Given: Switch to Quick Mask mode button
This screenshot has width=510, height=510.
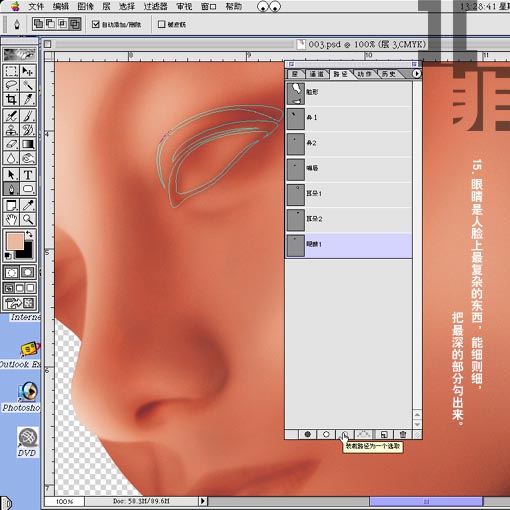Looking at the screenshot, I should (28, 273).
